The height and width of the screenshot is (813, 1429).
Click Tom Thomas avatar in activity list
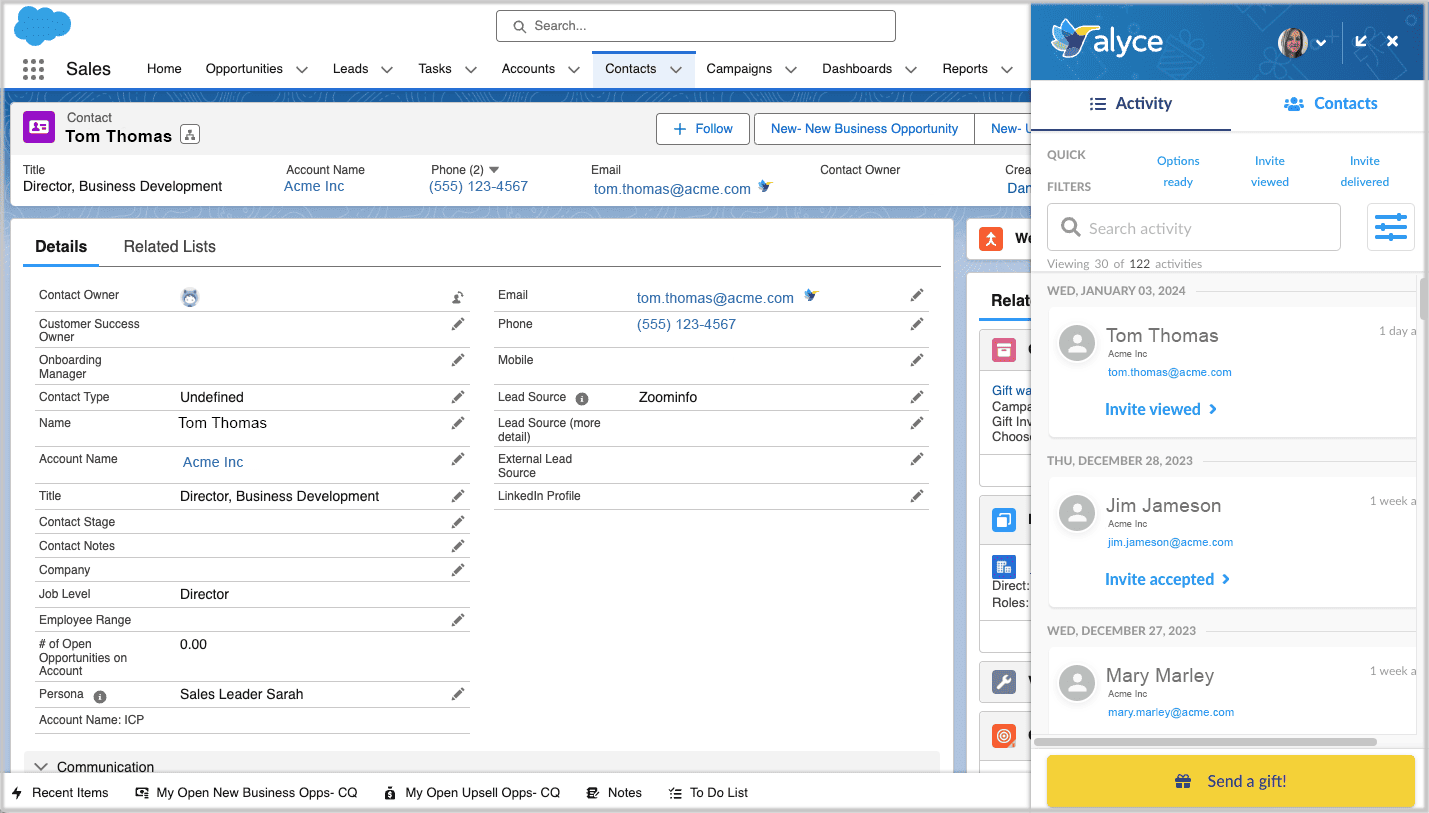1077,344
